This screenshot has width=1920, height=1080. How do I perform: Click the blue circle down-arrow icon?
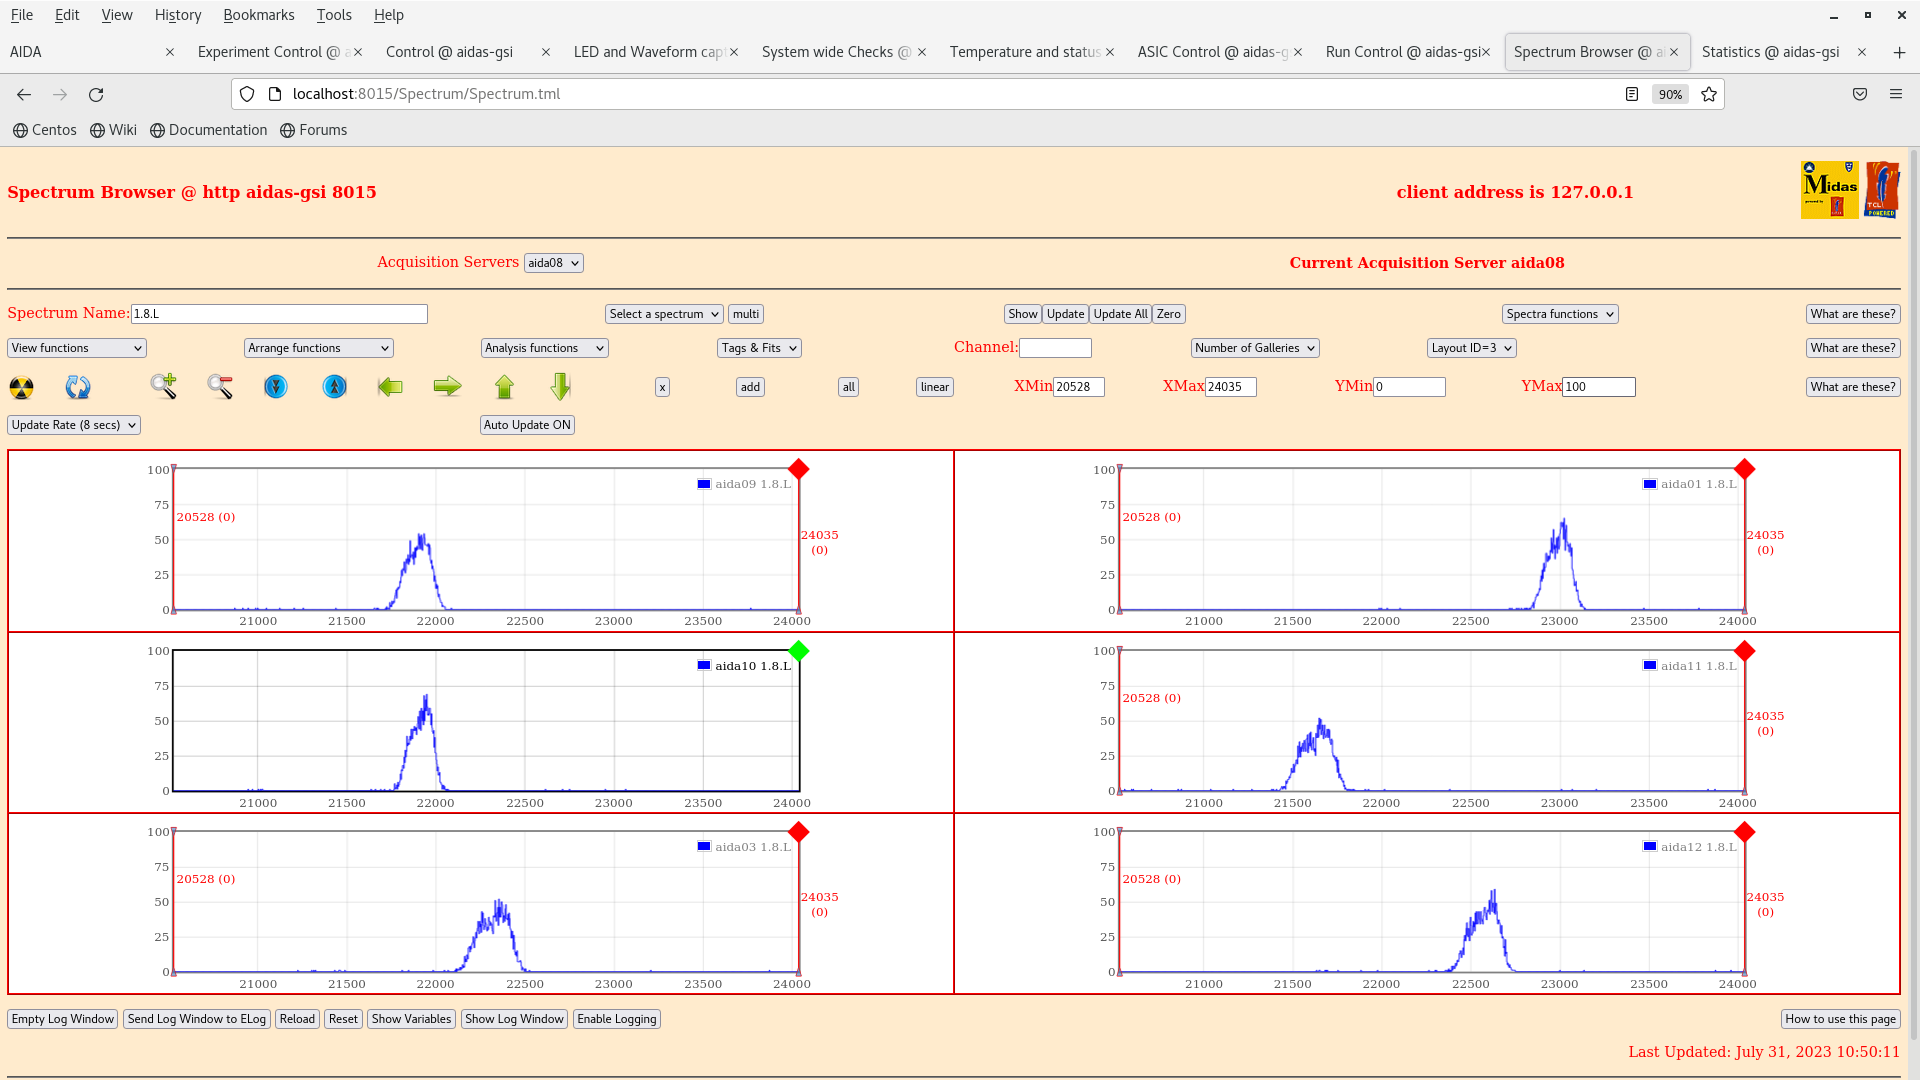point(276,386)
